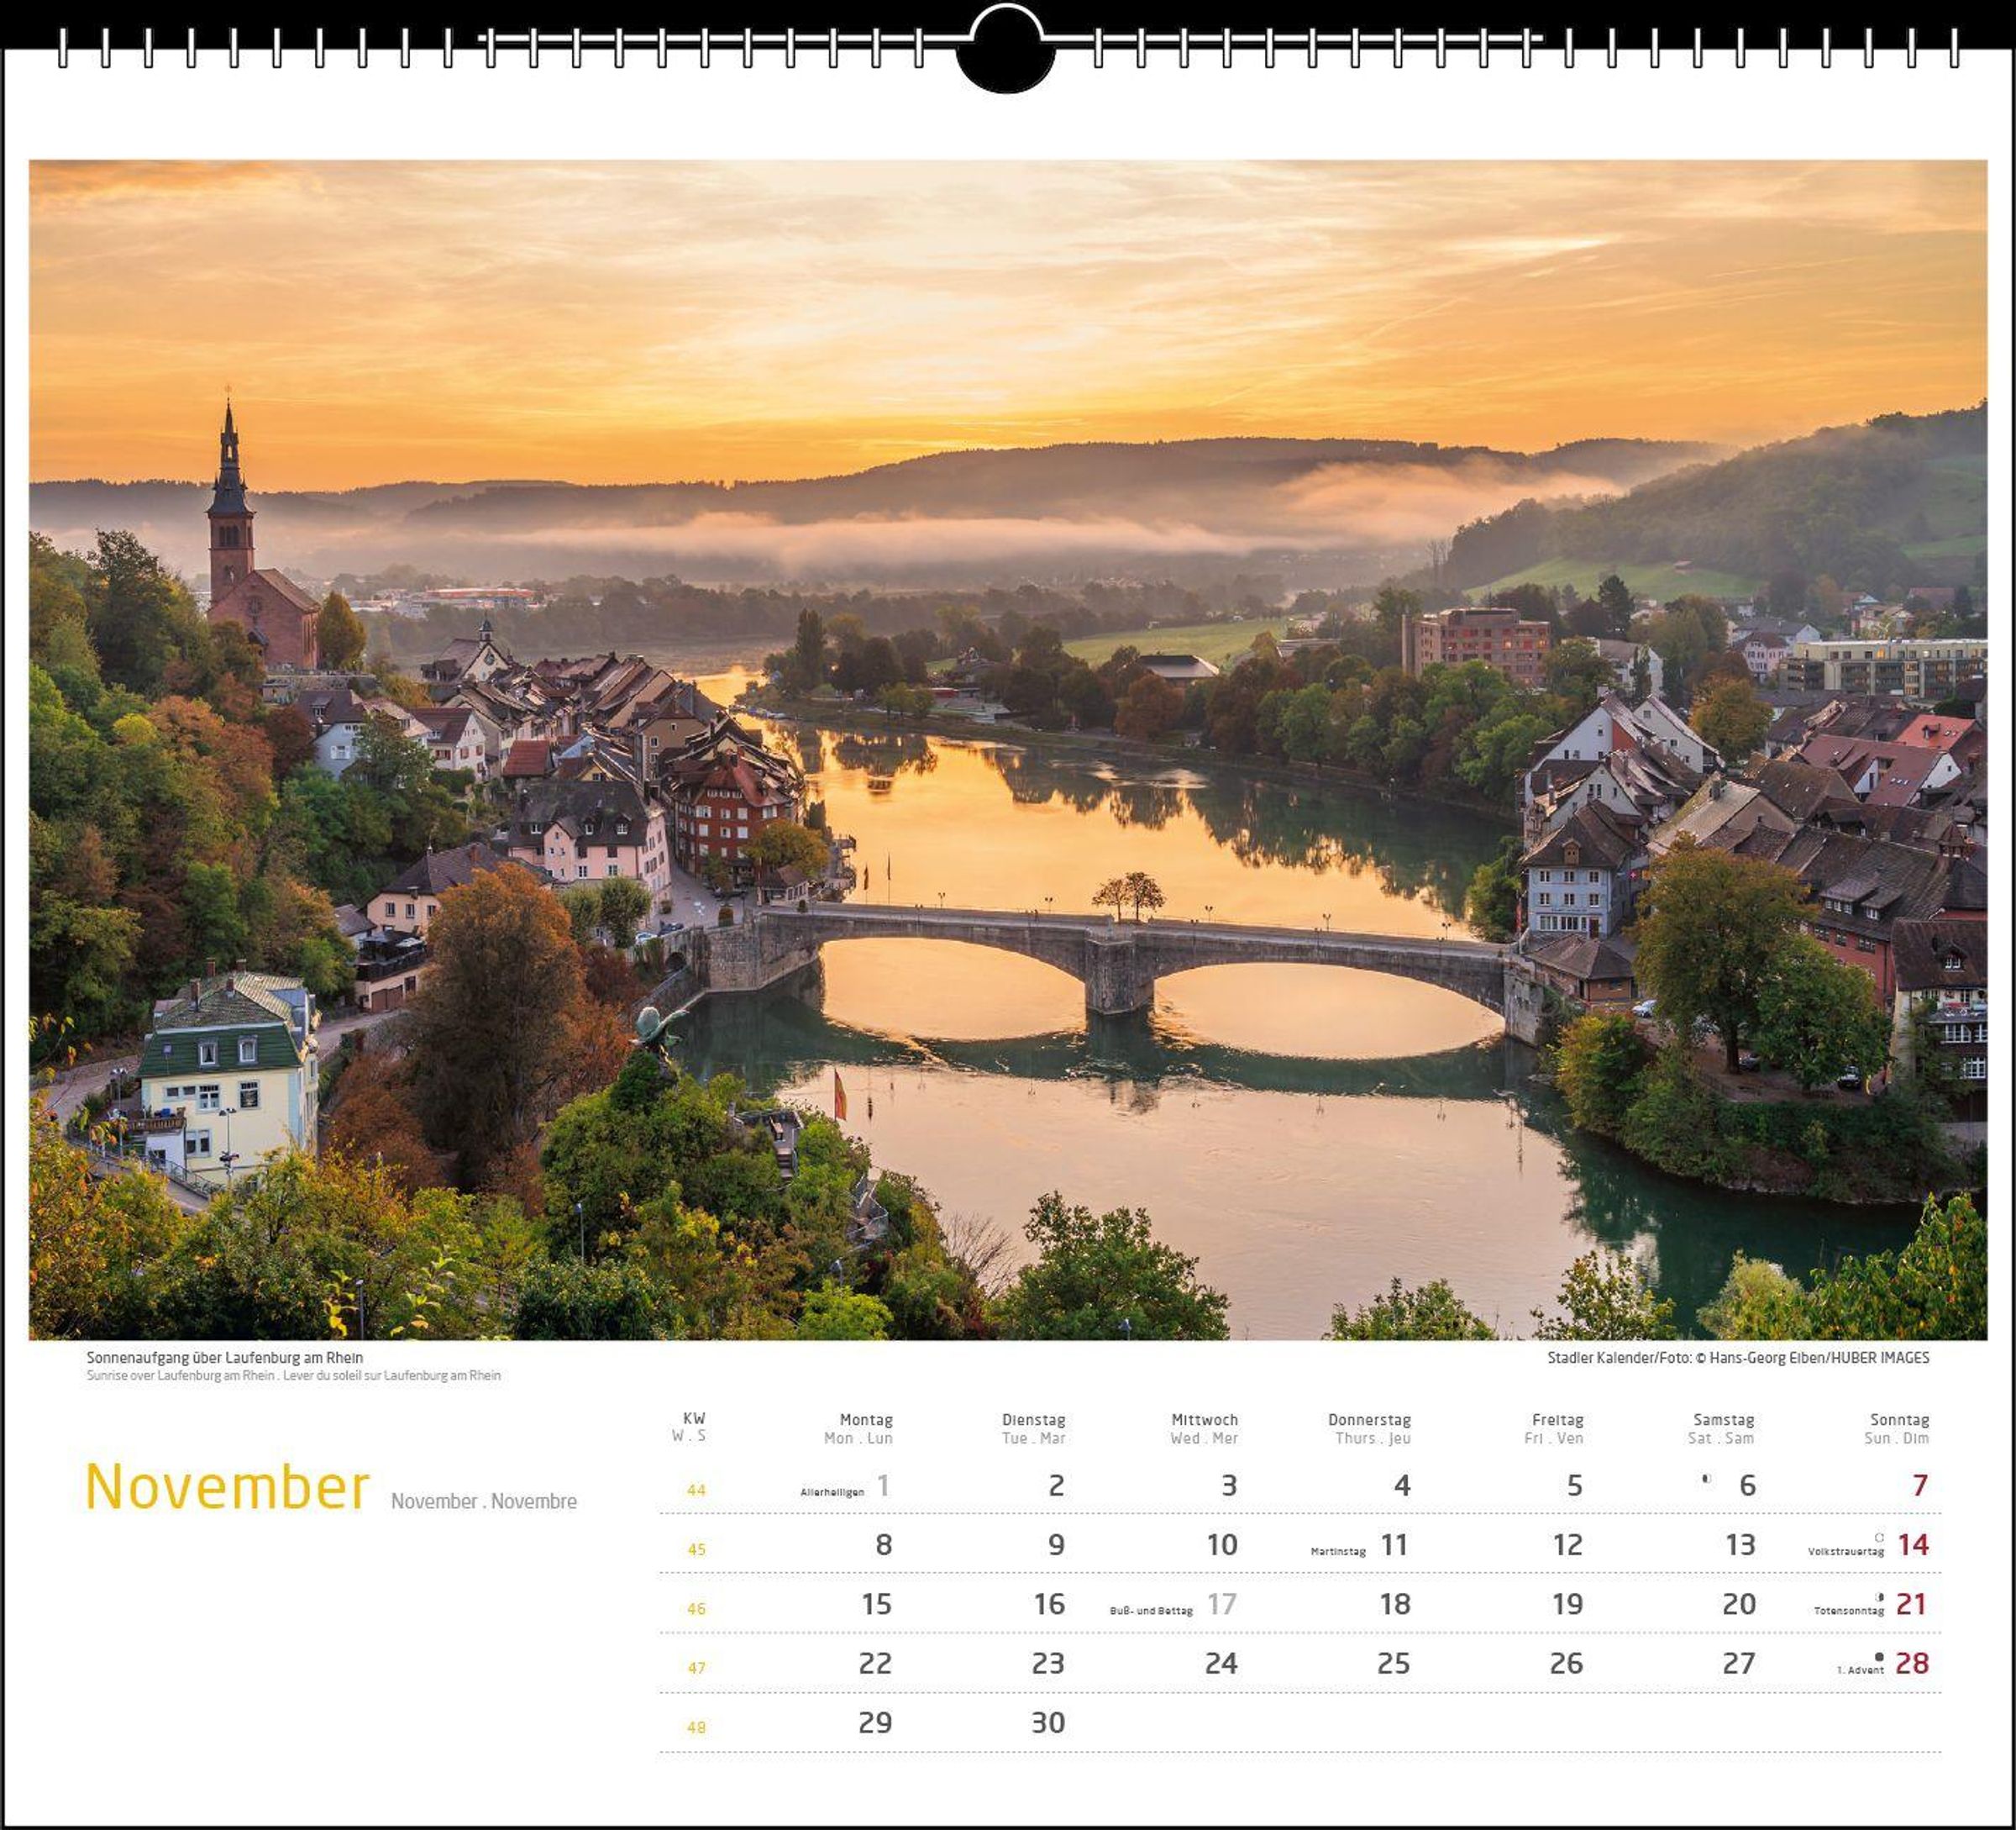The image size is (2016, 1830).
Task: Click the Sonntag column header
Action: click(x=1898, y=1420)
